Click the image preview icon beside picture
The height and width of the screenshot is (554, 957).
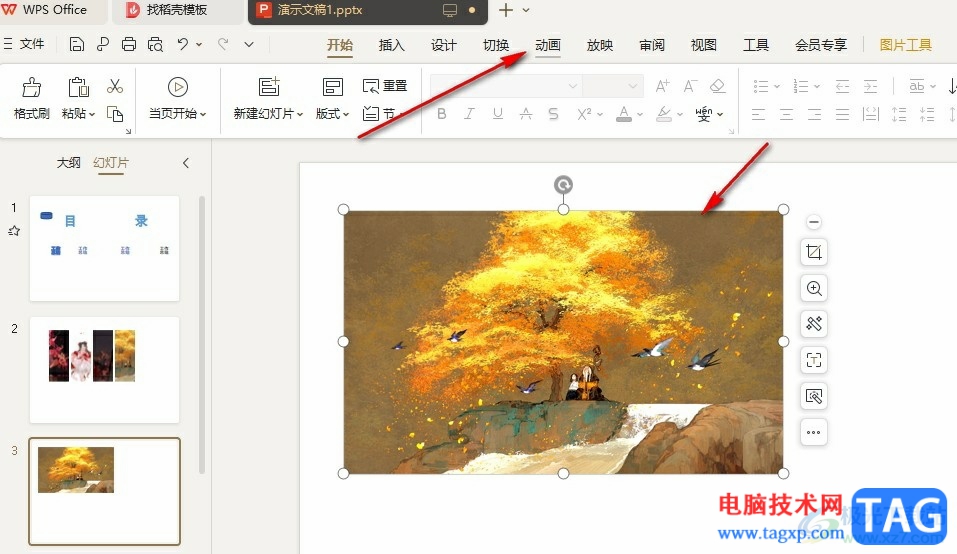point(814,397)
